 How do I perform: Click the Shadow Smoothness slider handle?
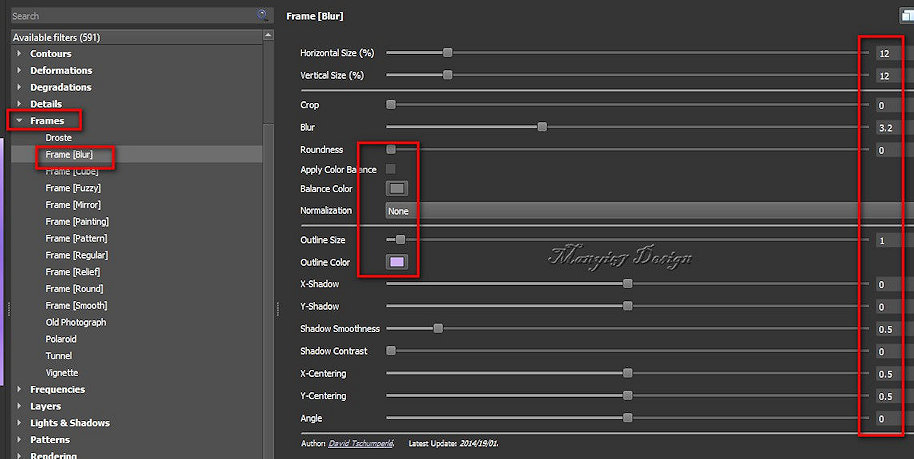pos(438,328)
